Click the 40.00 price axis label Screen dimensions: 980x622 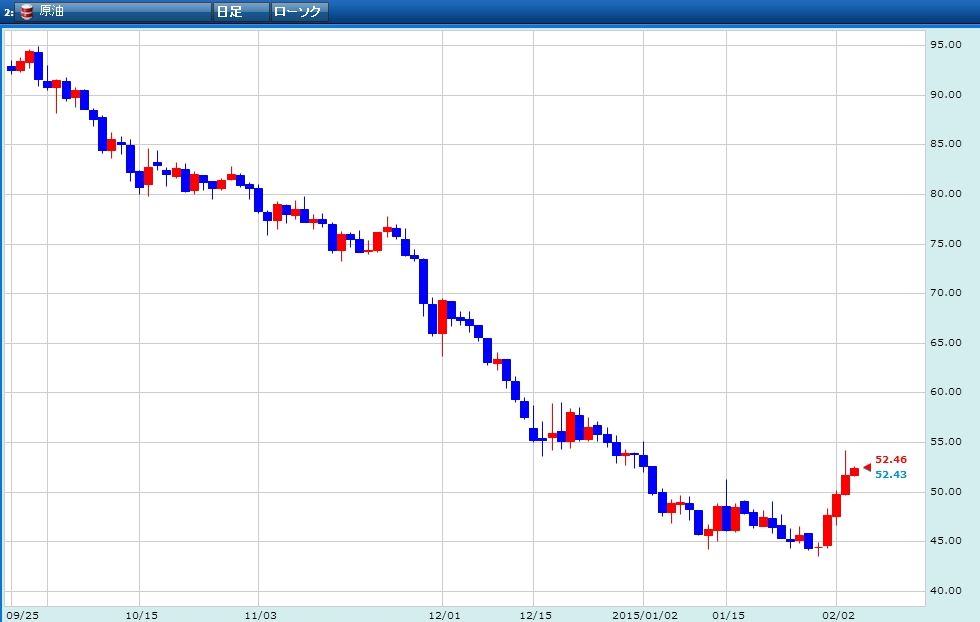point(945,591)
